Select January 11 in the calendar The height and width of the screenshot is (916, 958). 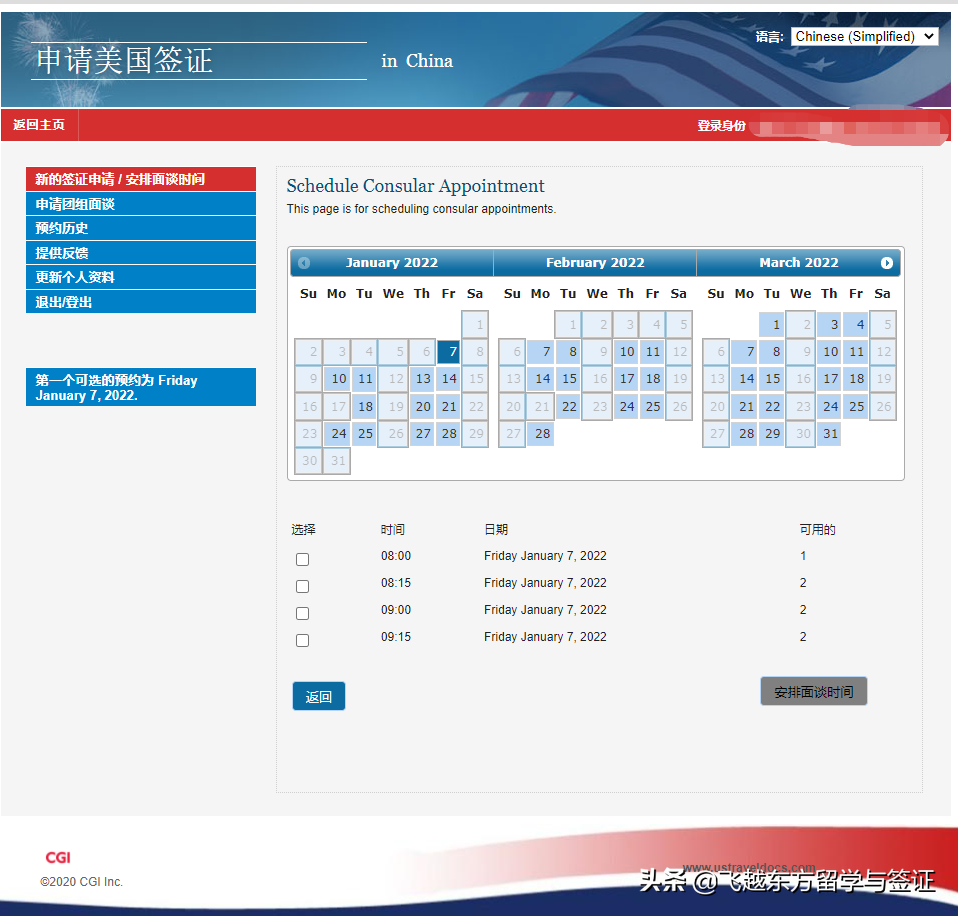point(364,379)
